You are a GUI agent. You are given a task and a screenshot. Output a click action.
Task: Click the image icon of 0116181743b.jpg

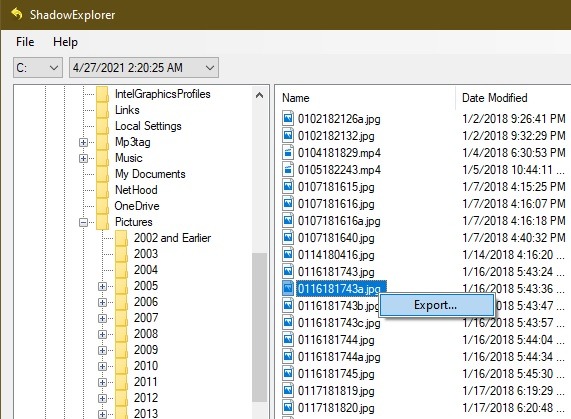(288, 305)
